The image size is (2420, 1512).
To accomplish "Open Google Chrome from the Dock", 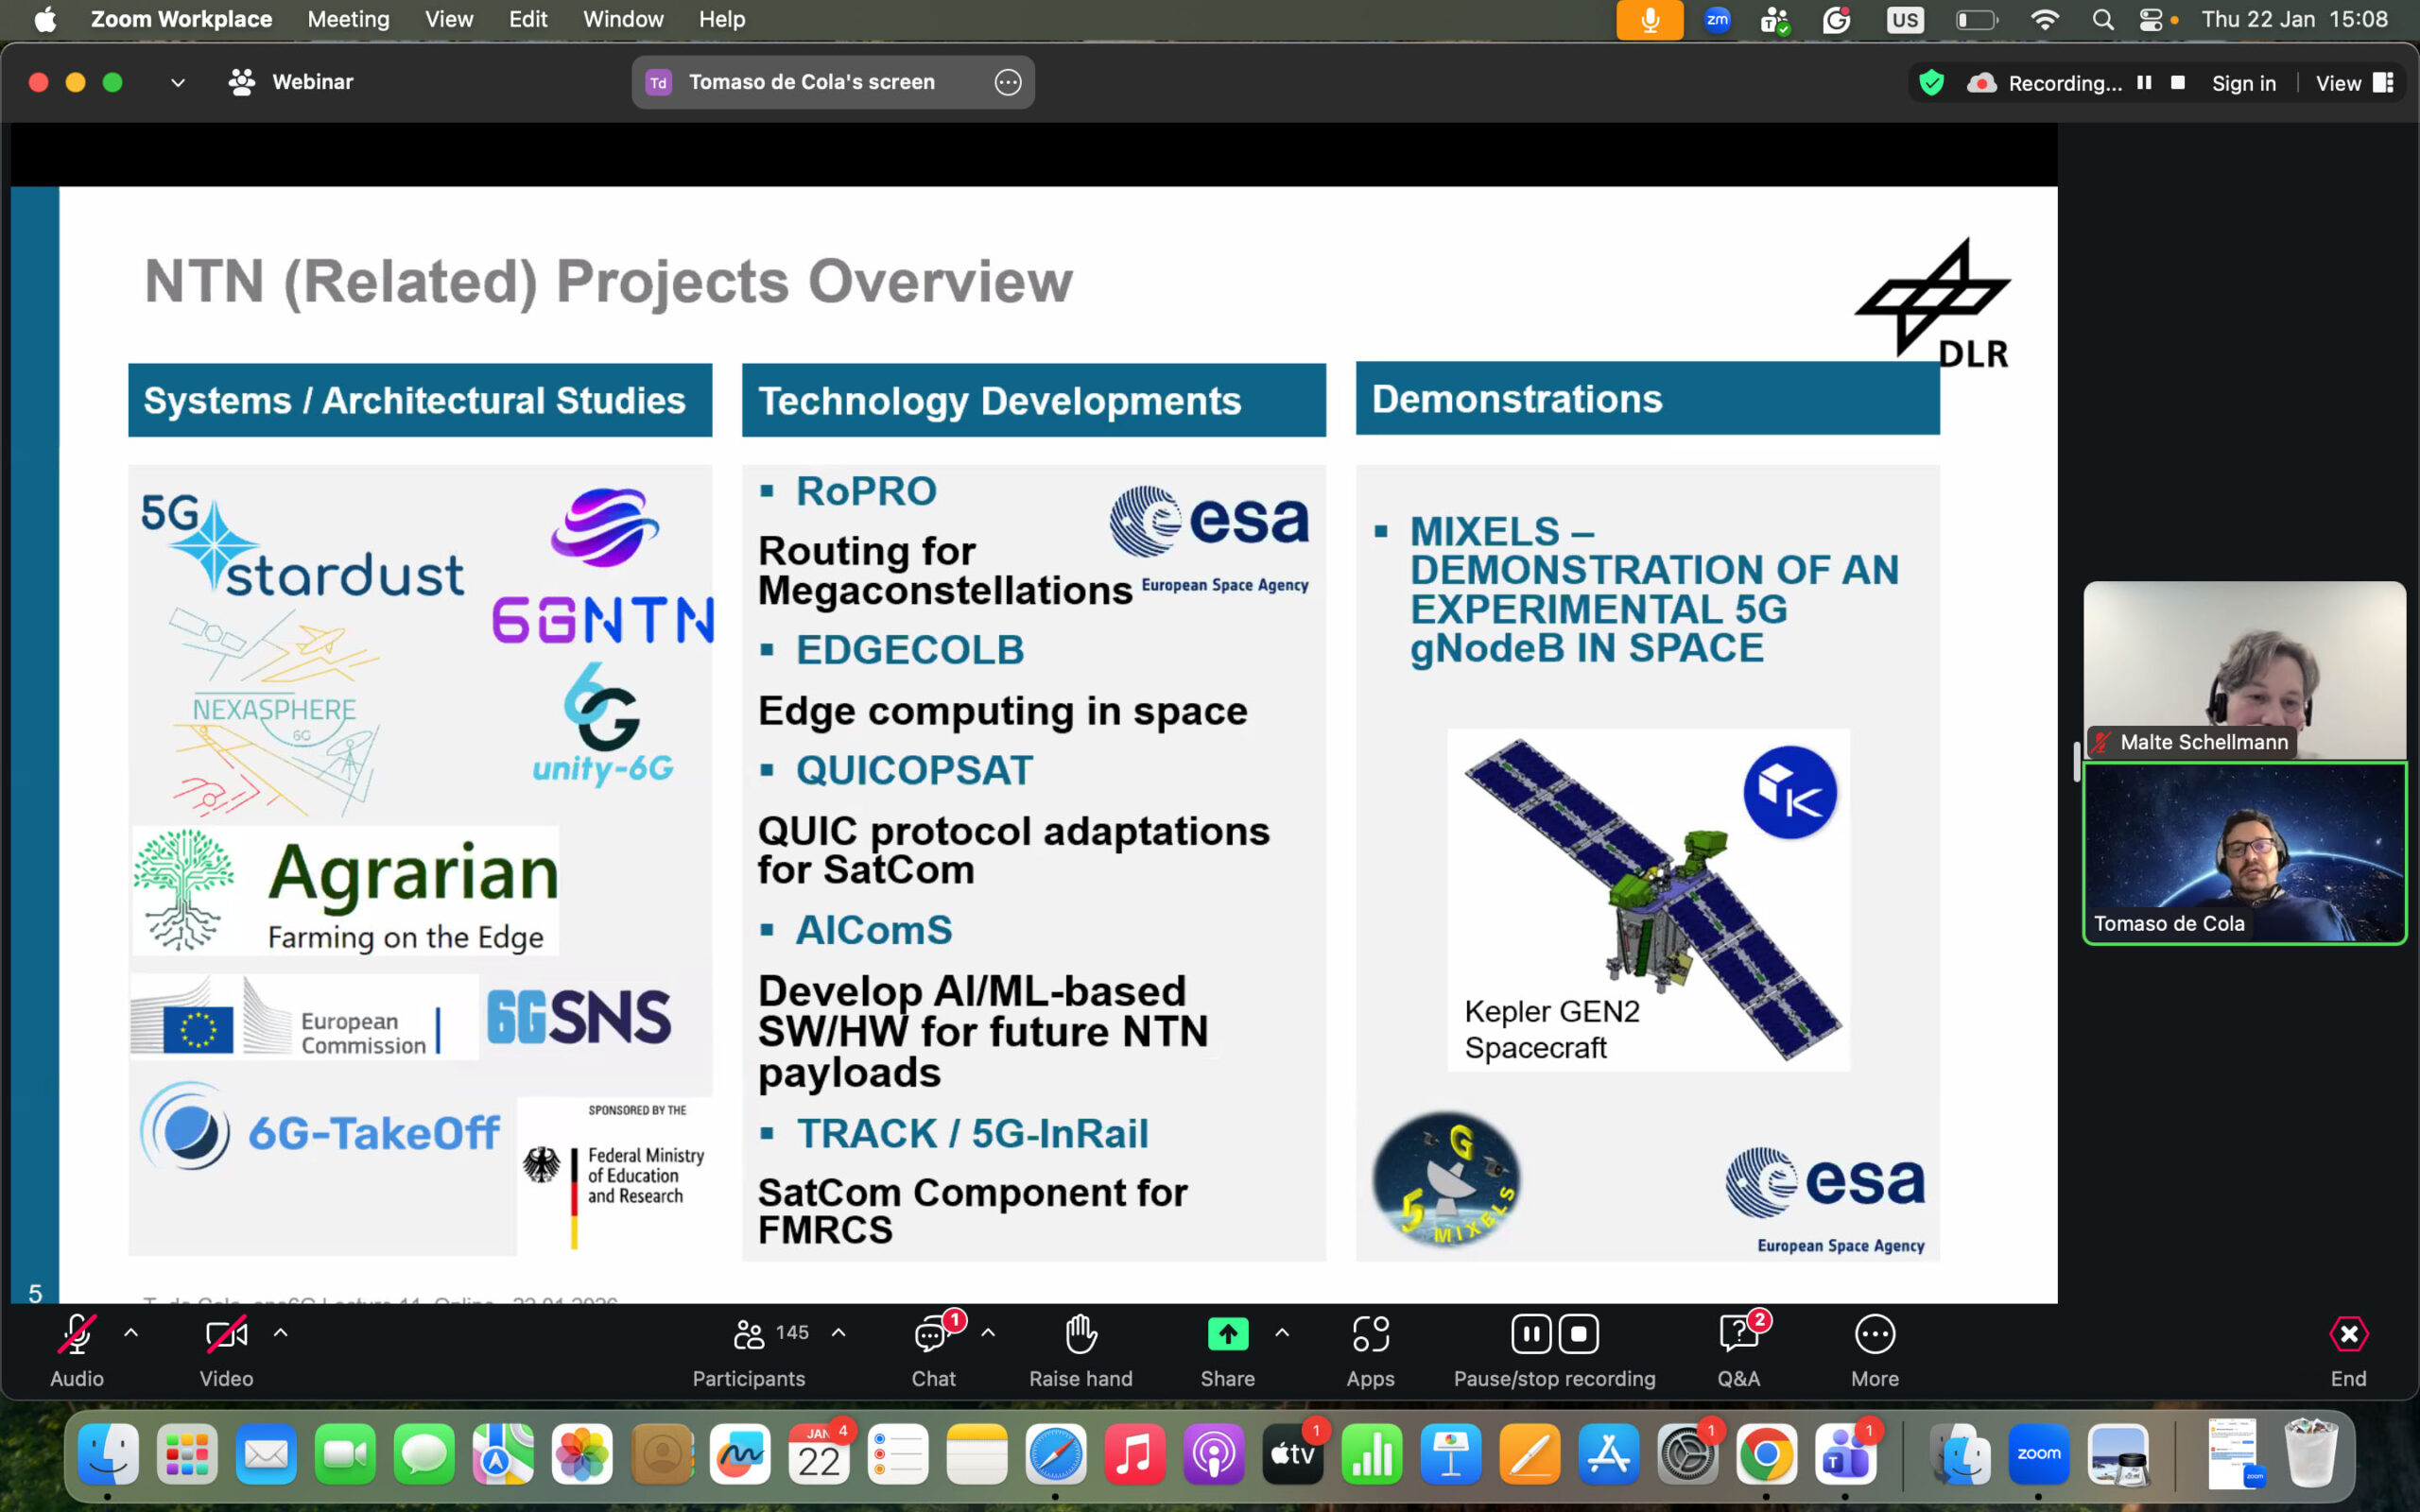I will 1766,1454.
